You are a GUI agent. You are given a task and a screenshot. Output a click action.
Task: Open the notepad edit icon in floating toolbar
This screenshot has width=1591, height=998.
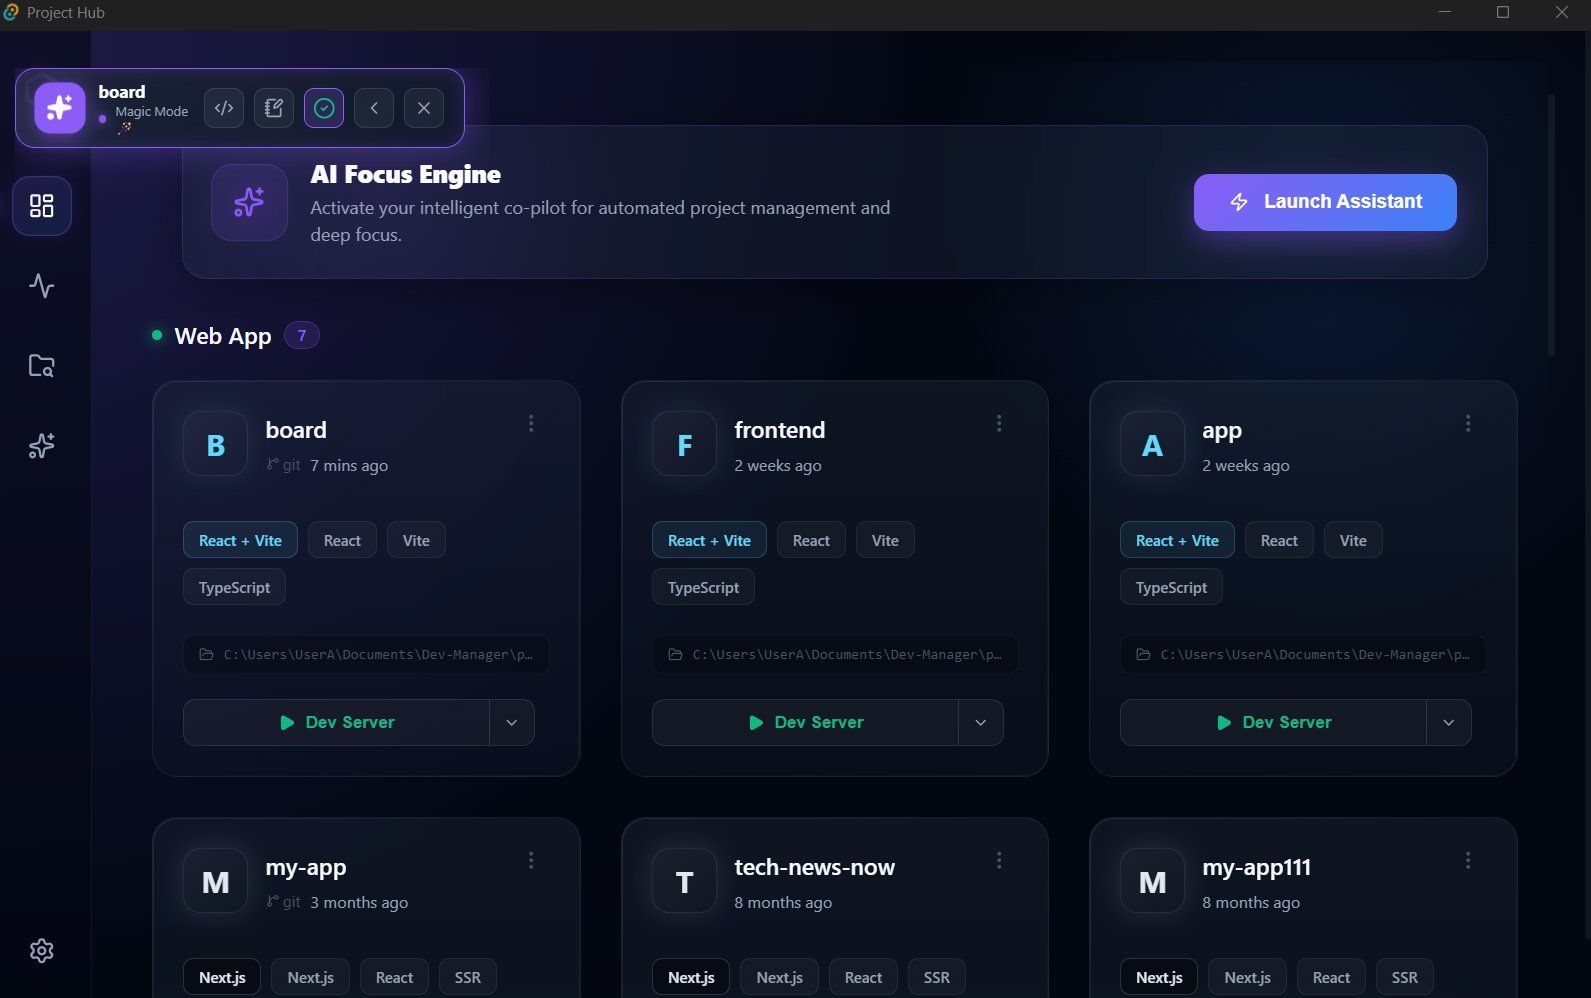tap(274, 108)
